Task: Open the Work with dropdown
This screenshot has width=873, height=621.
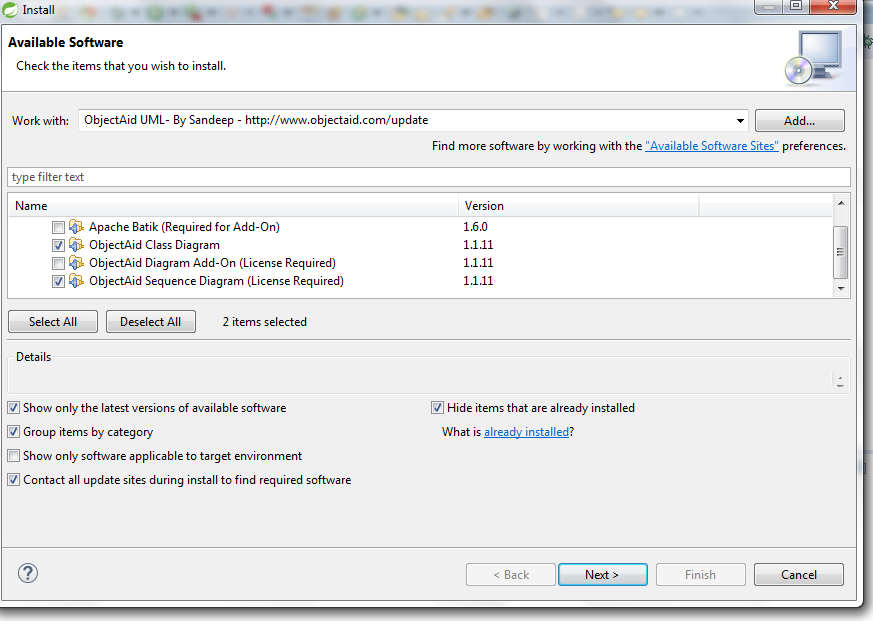Action: coord(739,120)
